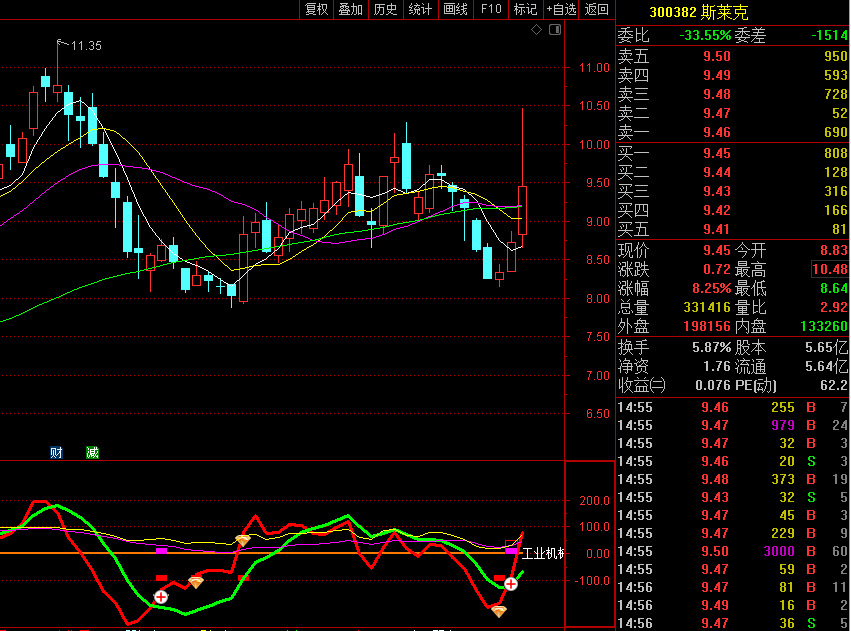Click the diamond icon above the chart

pyautogui.click(x=536, y=30)
